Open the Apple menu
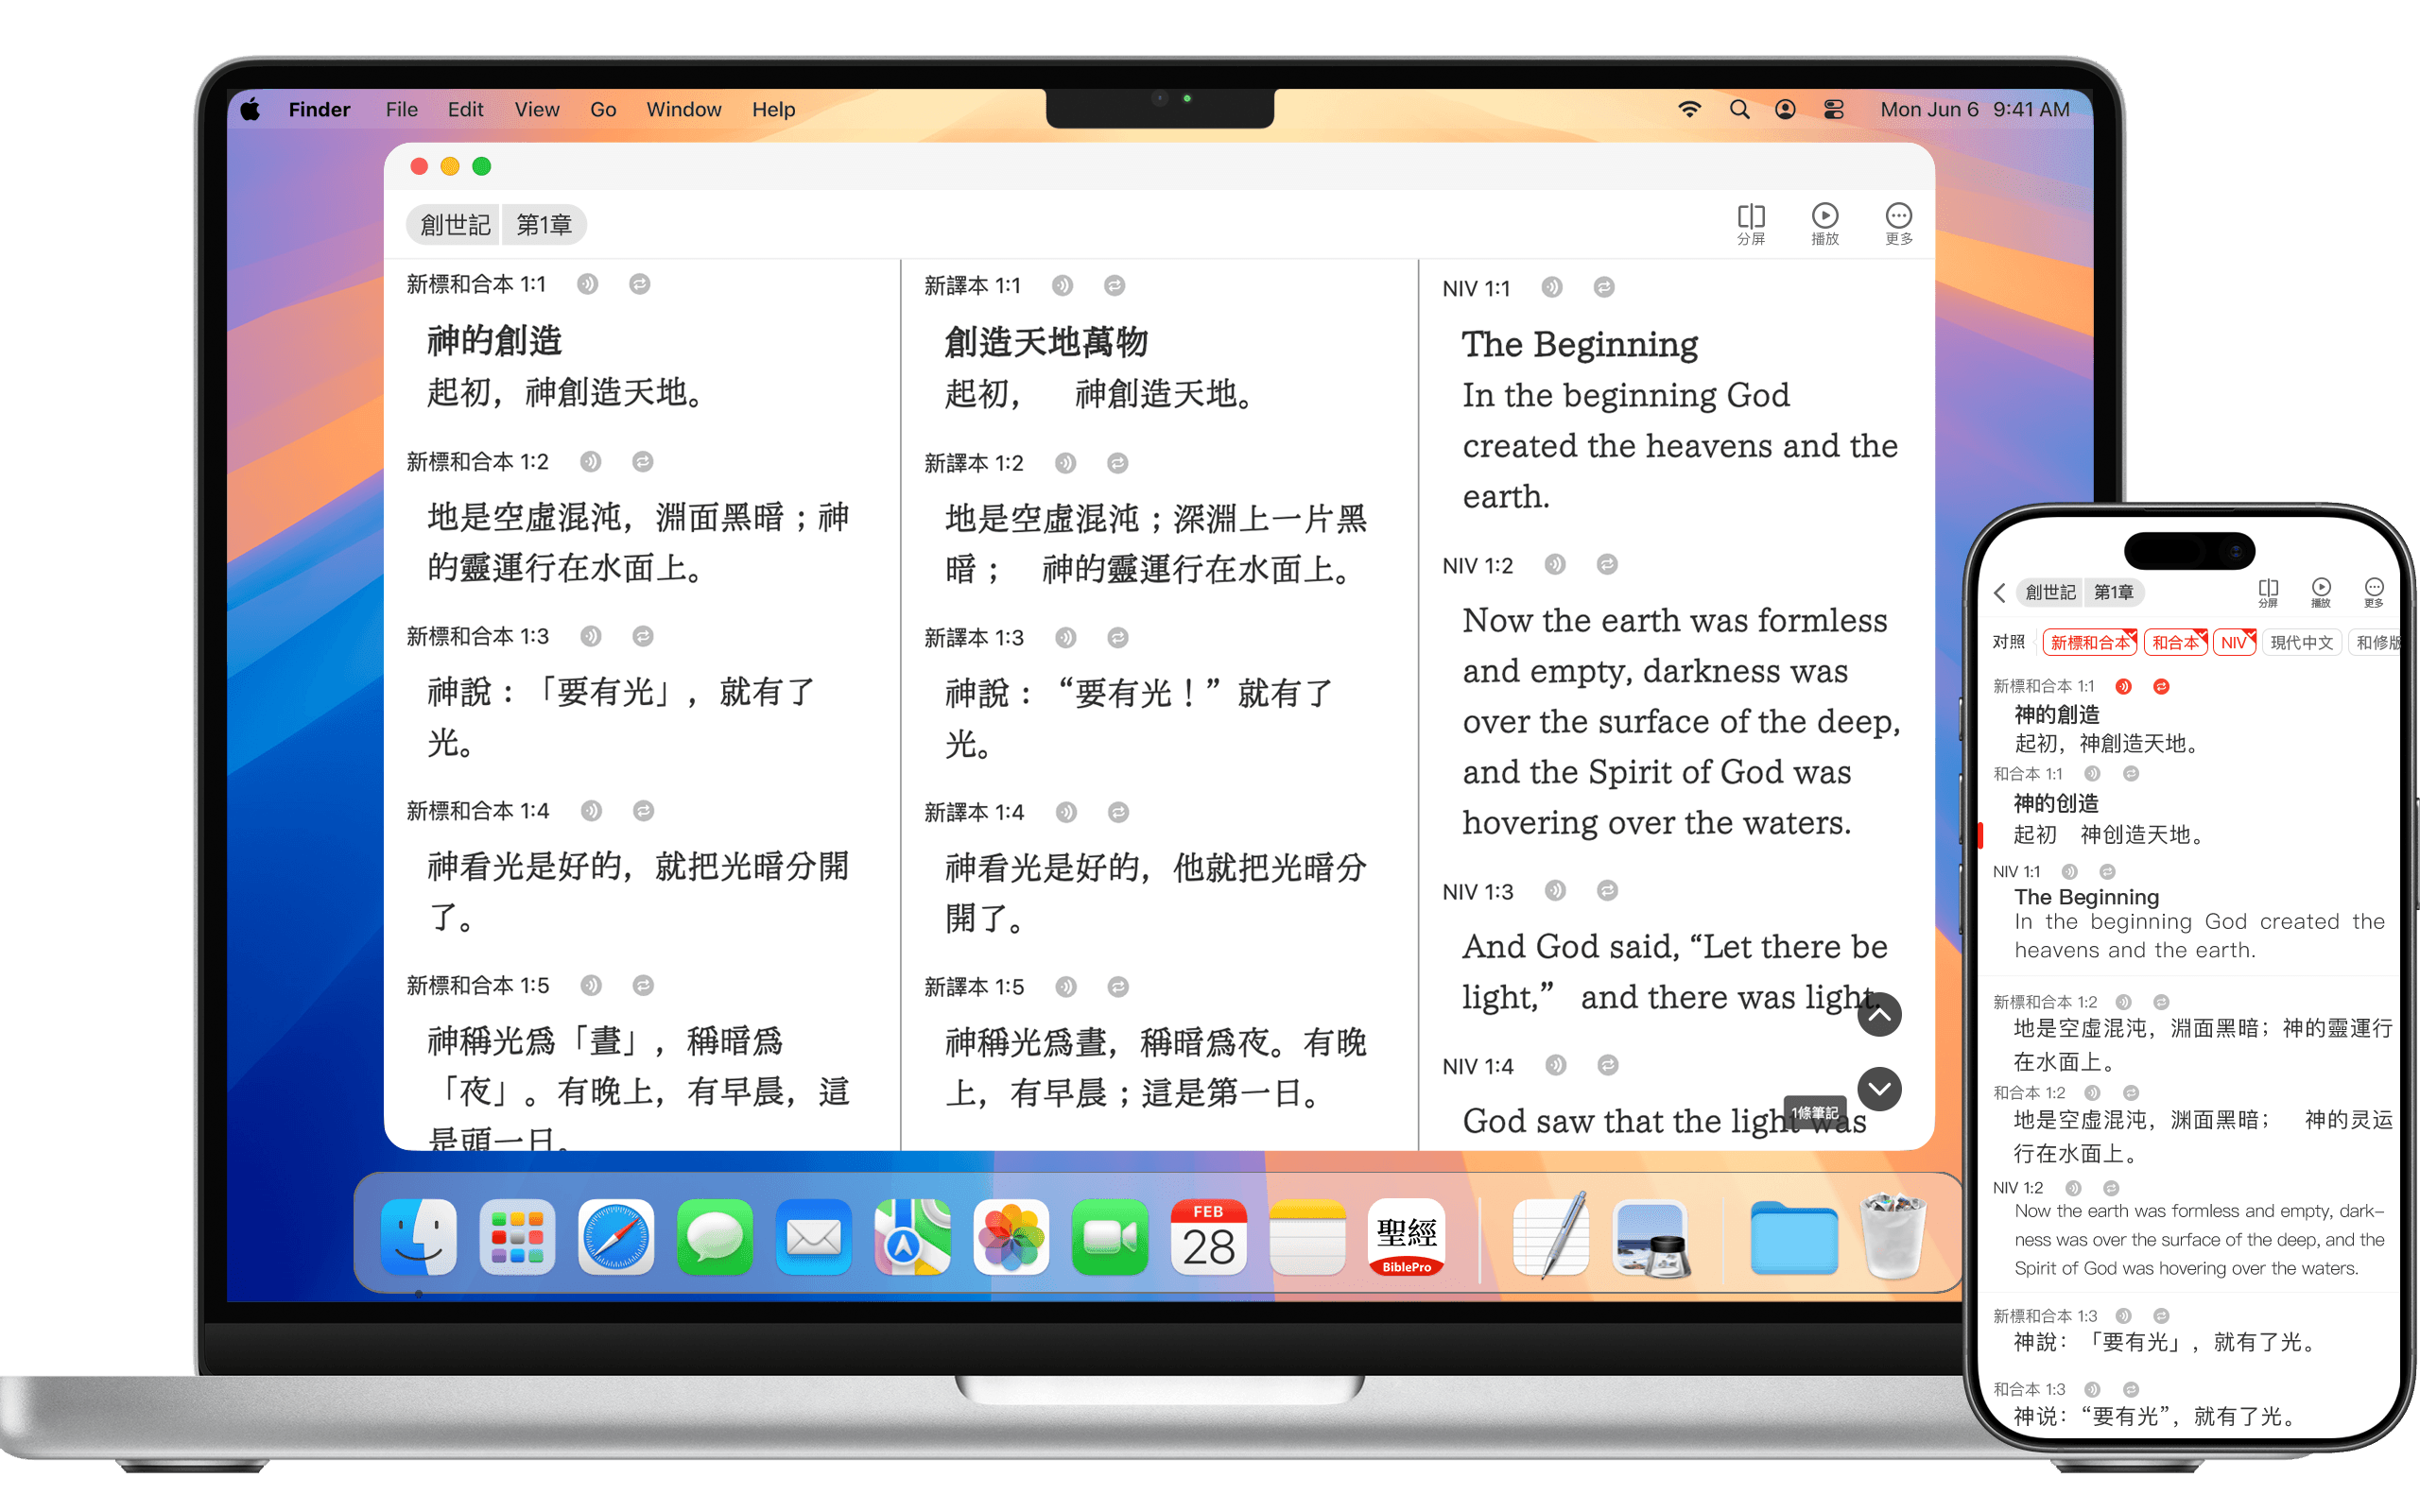The height and width of the screenshot is (1512, 2420). (250, 110)
